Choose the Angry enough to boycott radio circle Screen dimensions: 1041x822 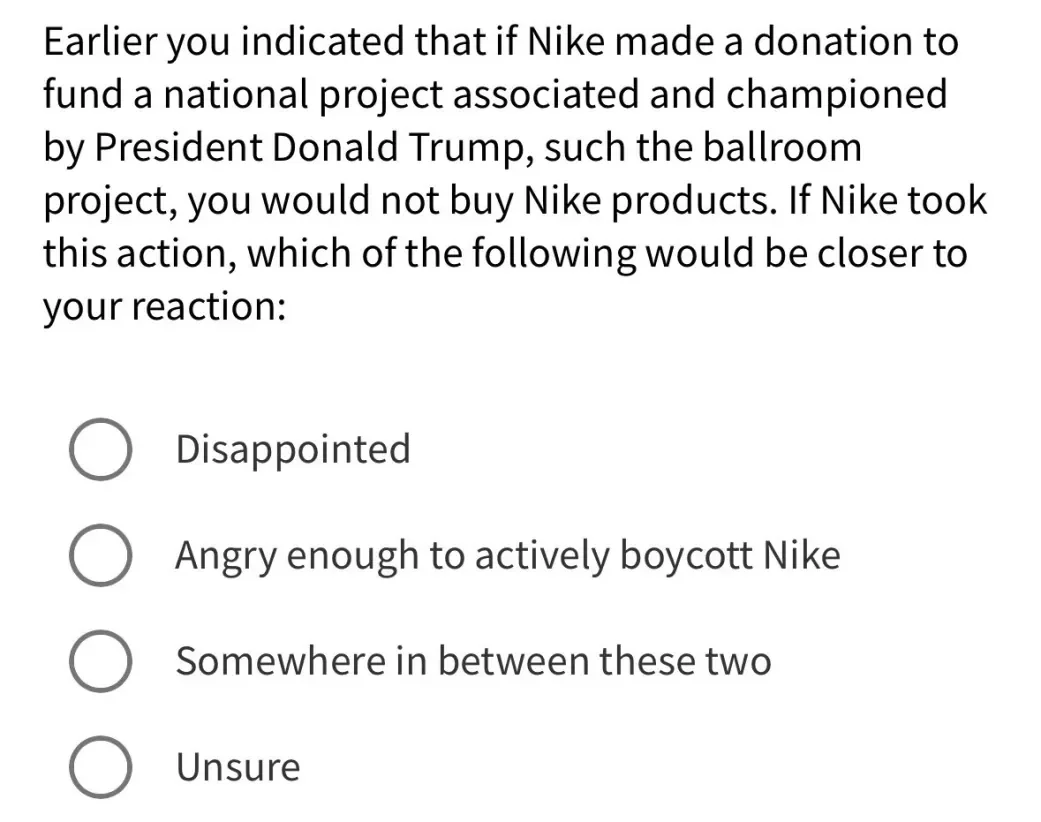click(100, 555)
